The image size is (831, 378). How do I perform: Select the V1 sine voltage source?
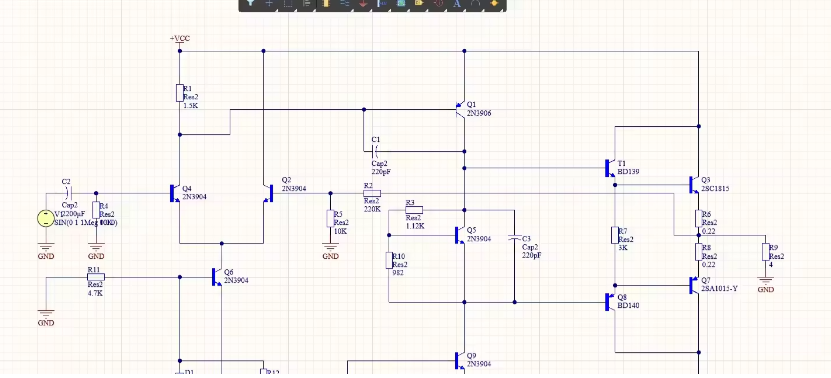46,218
